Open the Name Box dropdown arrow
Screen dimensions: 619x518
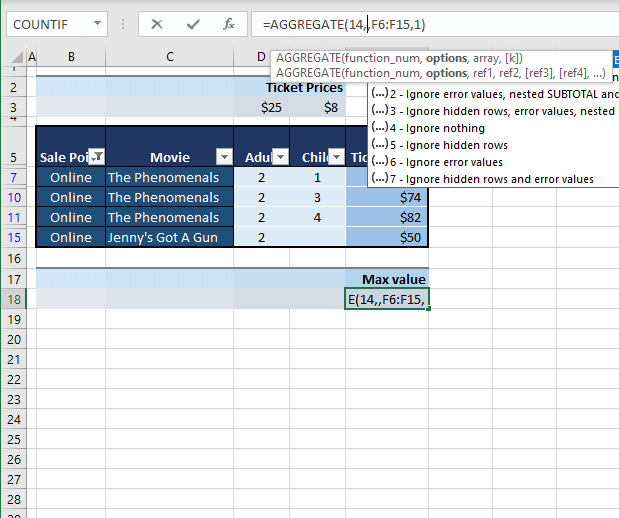(96, 23)
